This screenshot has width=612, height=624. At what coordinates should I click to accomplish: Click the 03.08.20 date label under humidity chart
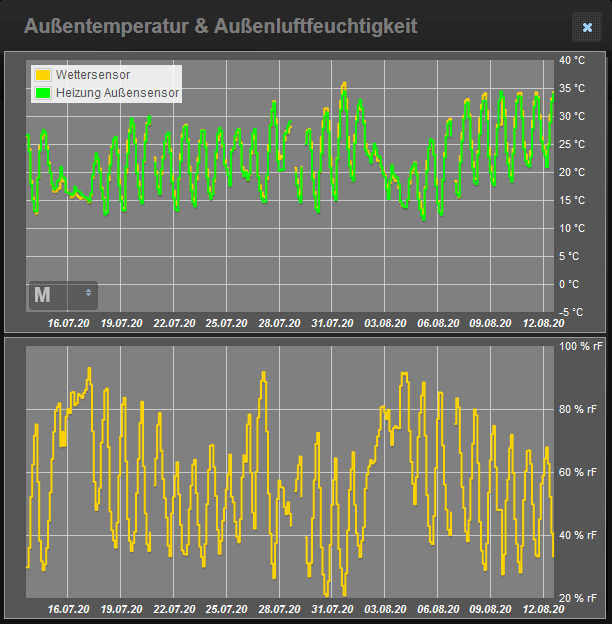pyautogui.click(x=385, y=608)
